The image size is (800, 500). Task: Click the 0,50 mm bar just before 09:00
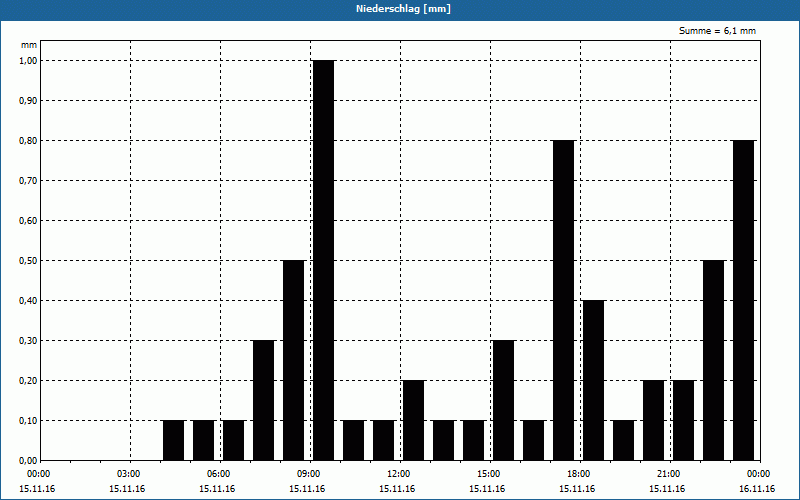tap(293, 360)
